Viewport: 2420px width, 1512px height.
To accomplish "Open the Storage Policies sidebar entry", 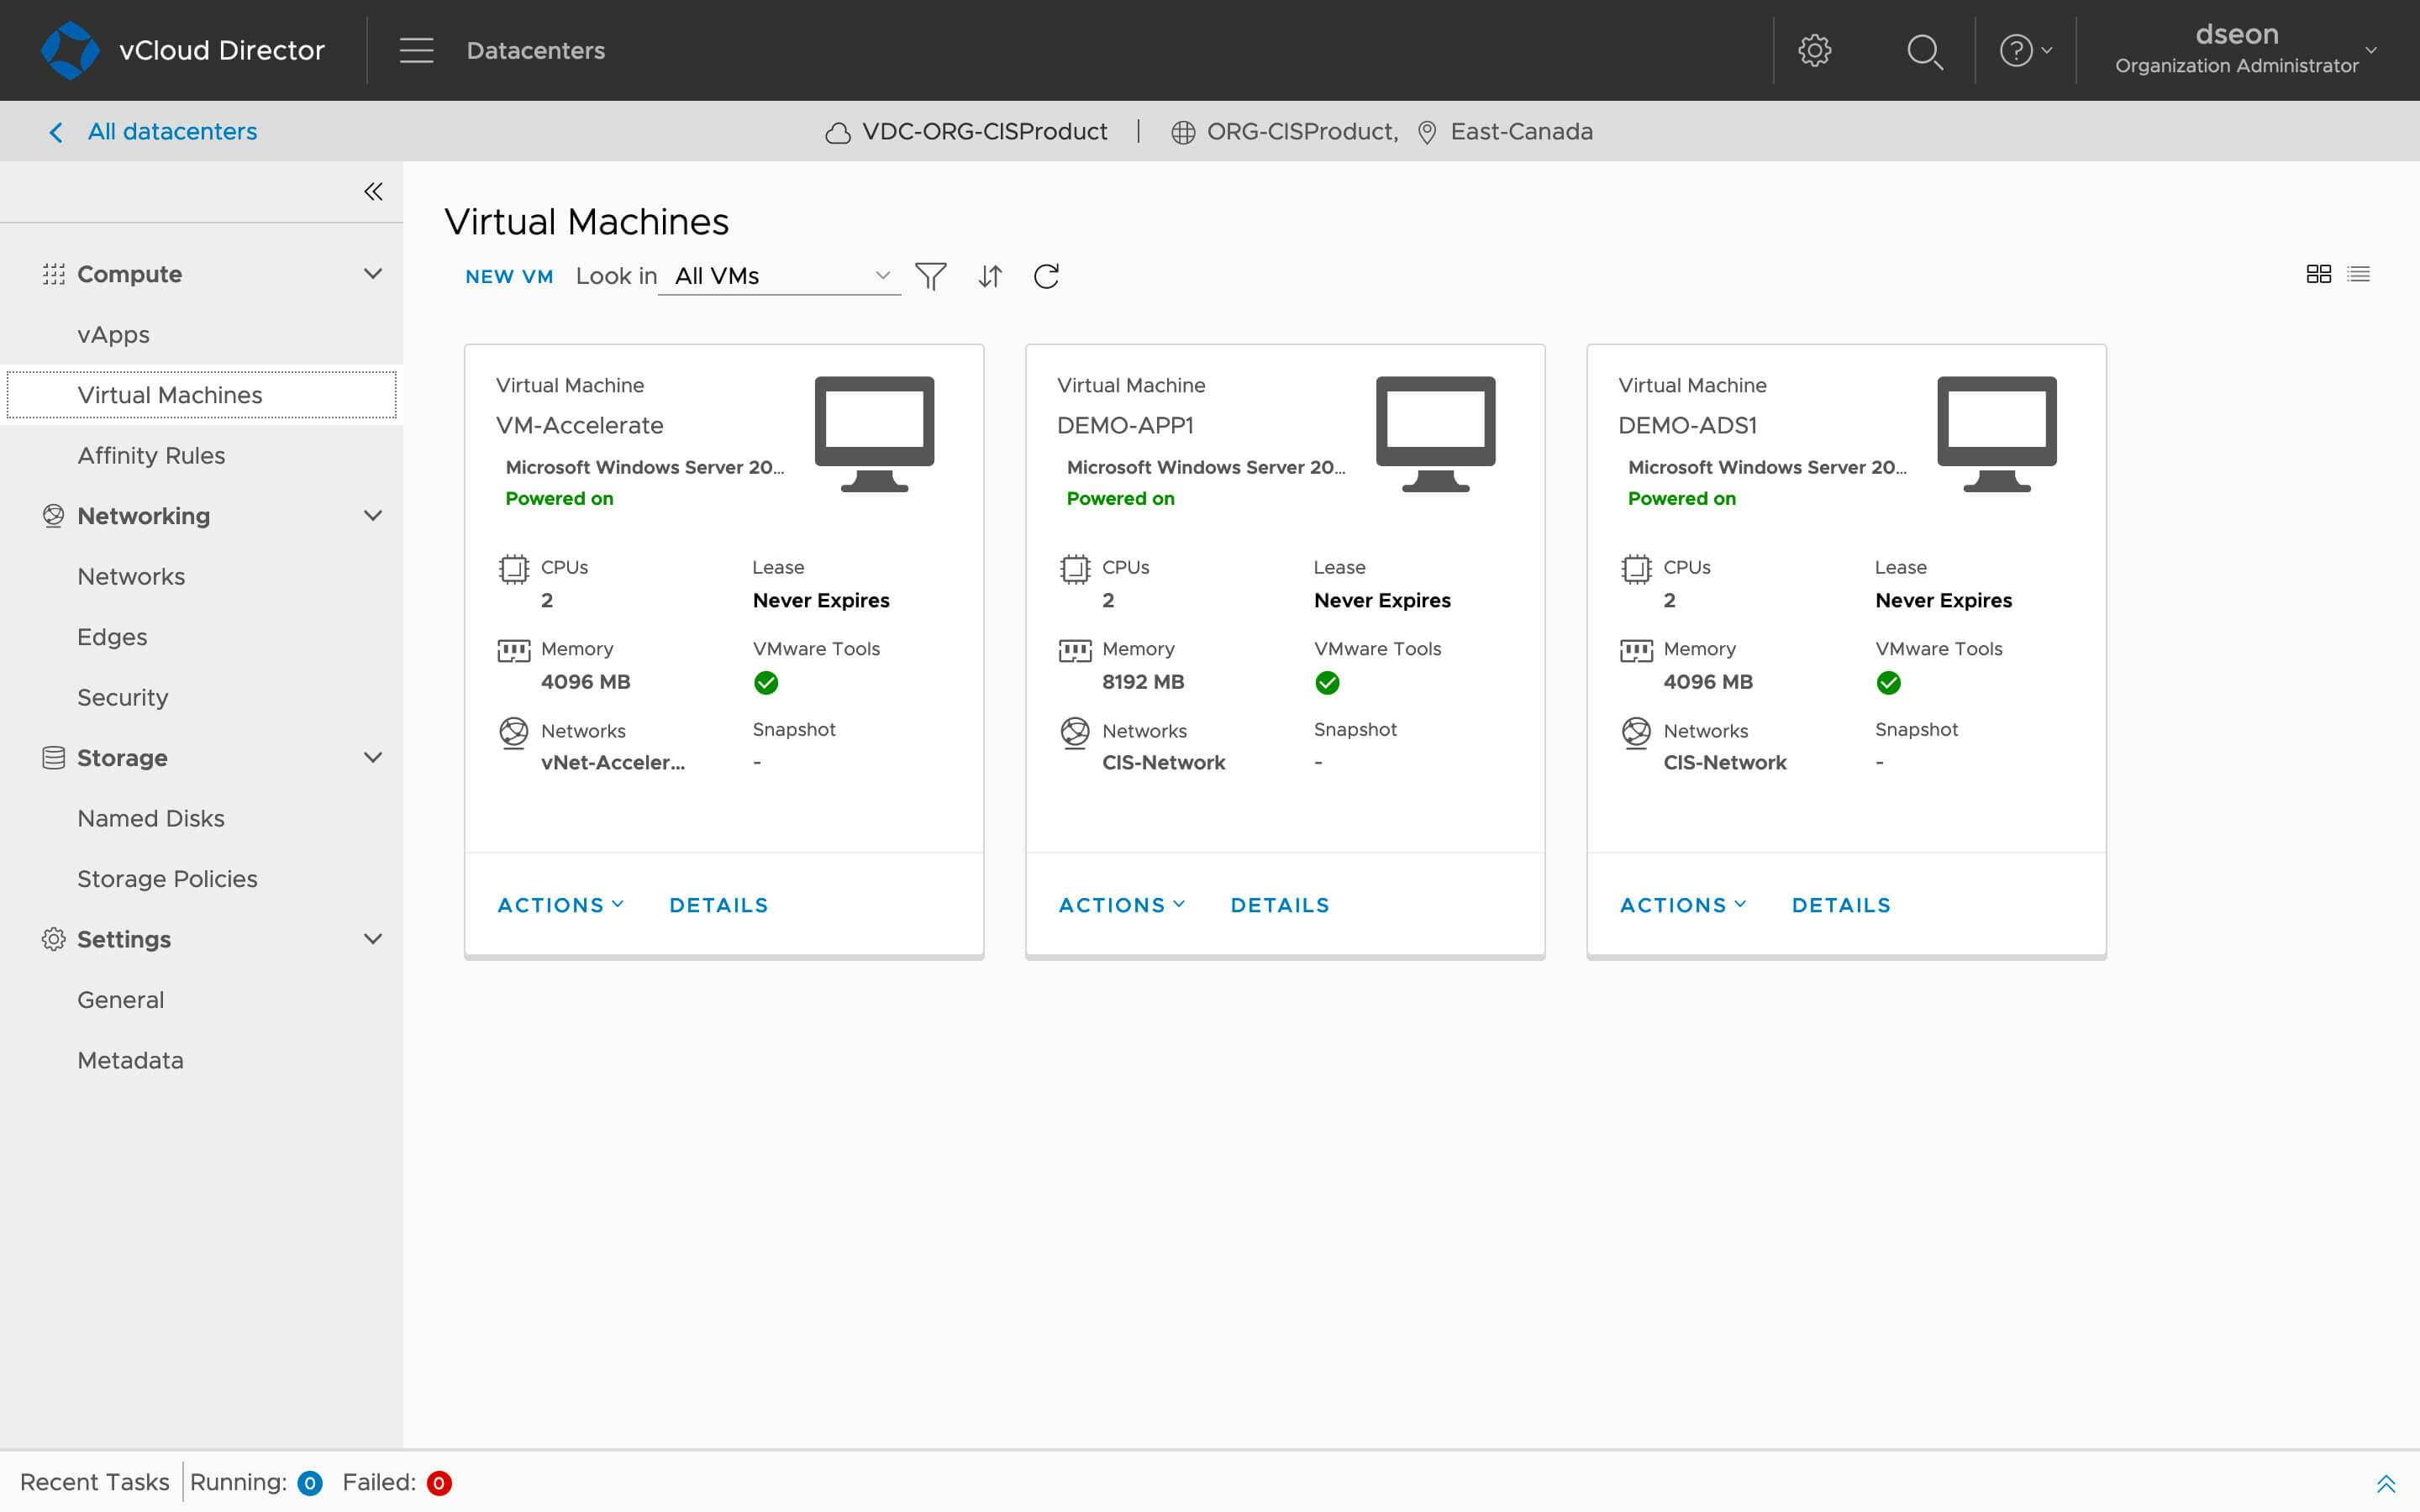I will [x=167, y=878].
